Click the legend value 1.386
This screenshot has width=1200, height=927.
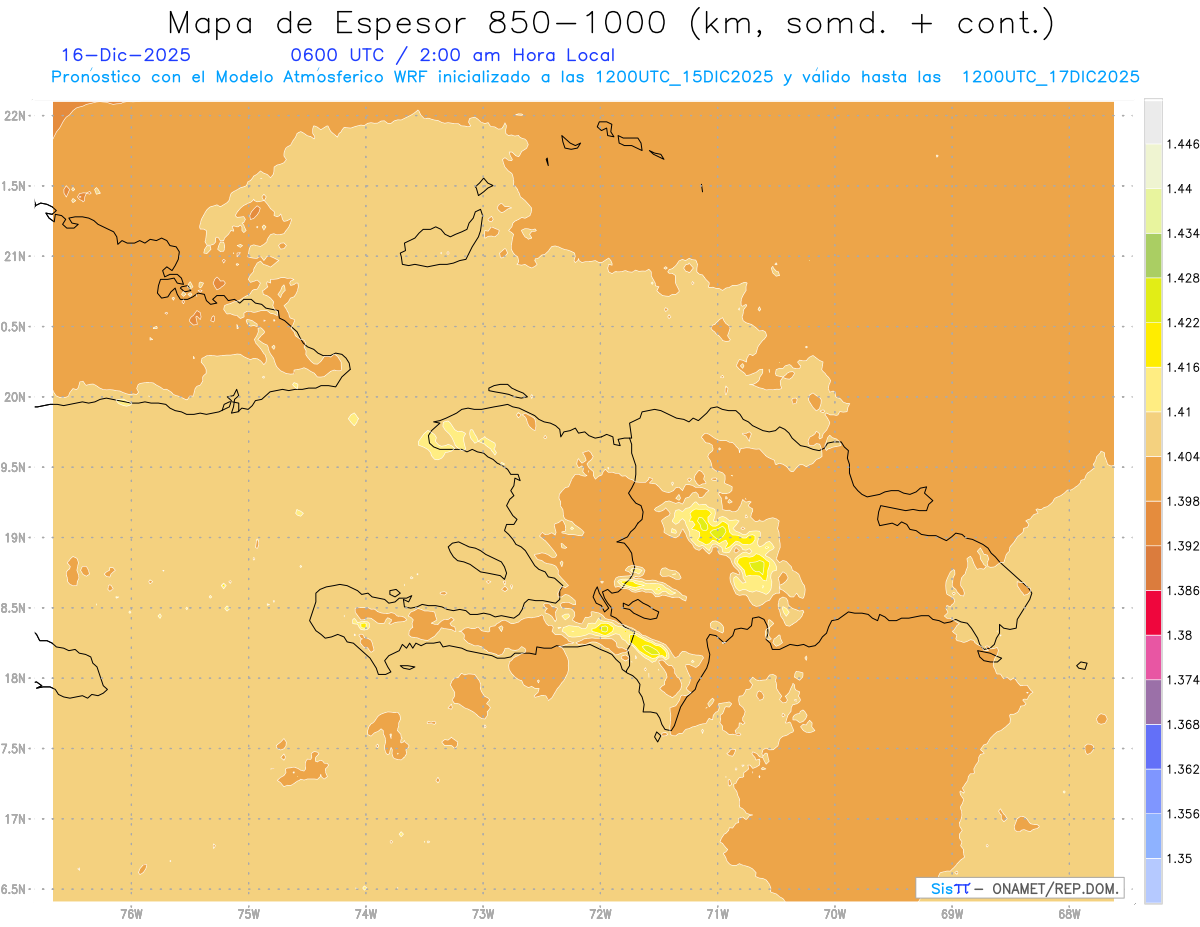[1183, 590]
